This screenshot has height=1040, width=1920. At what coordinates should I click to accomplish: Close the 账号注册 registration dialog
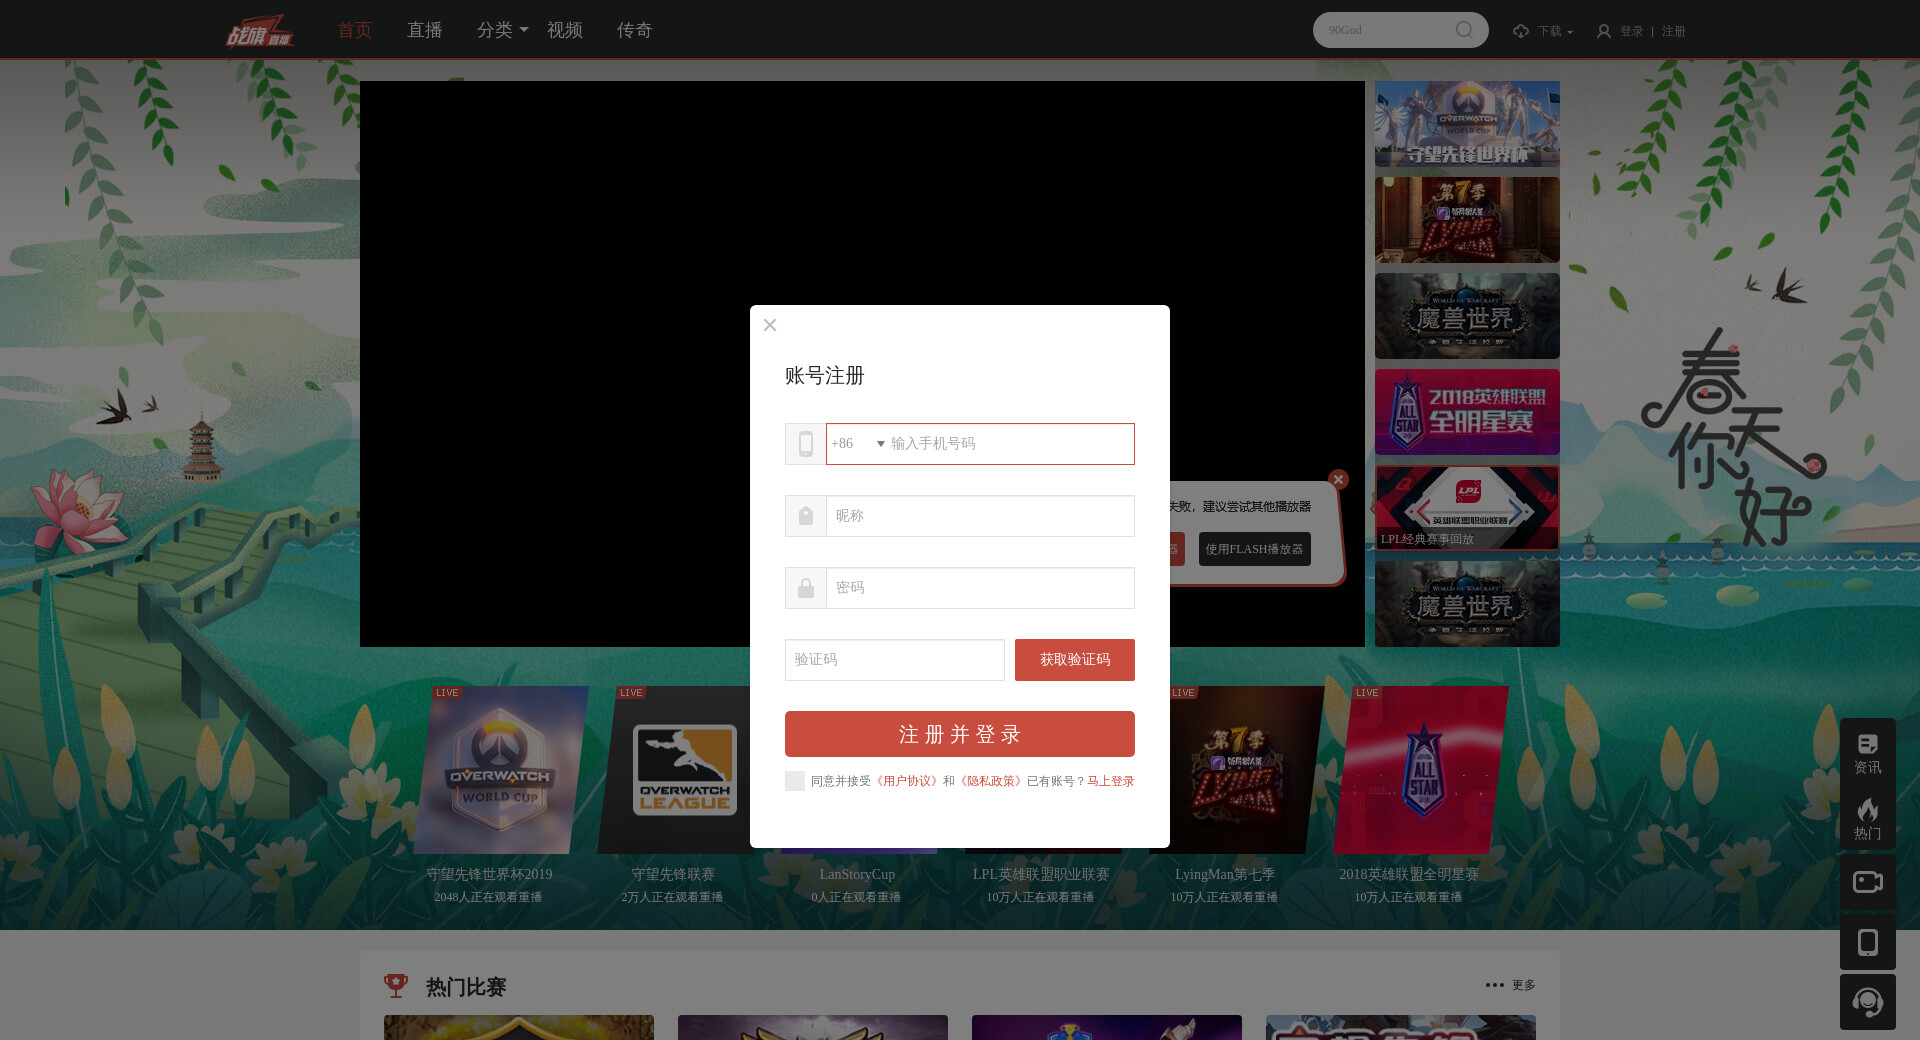coord(770,325)
